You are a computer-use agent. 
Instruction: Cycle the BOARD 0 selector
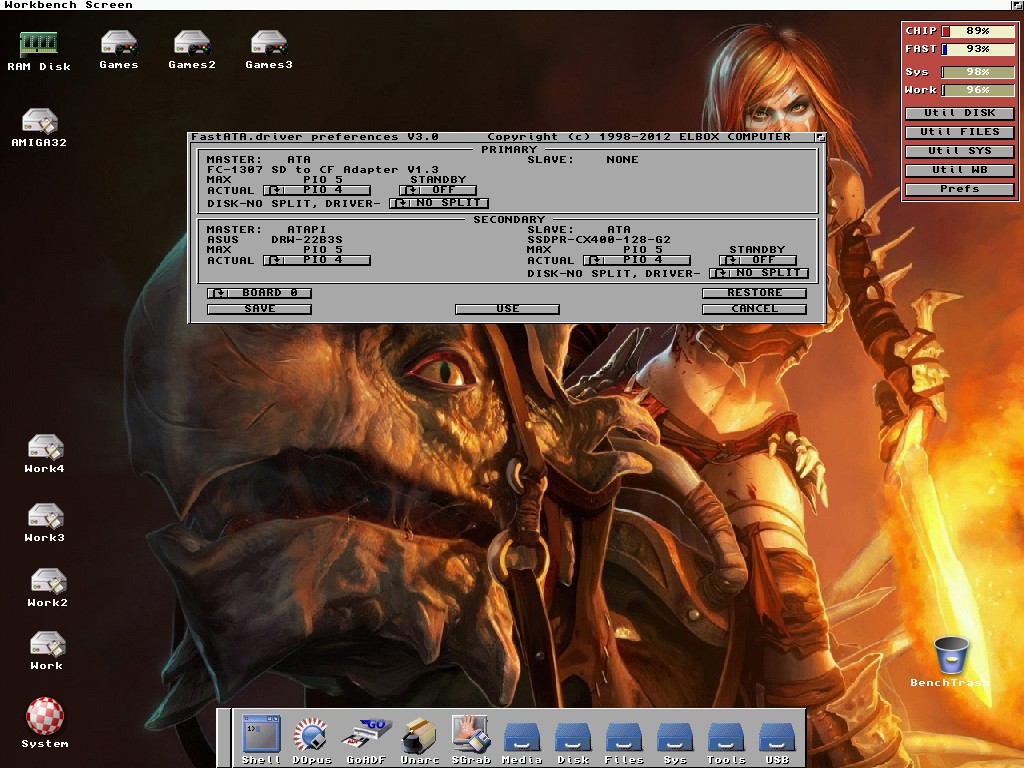(259, 293)
